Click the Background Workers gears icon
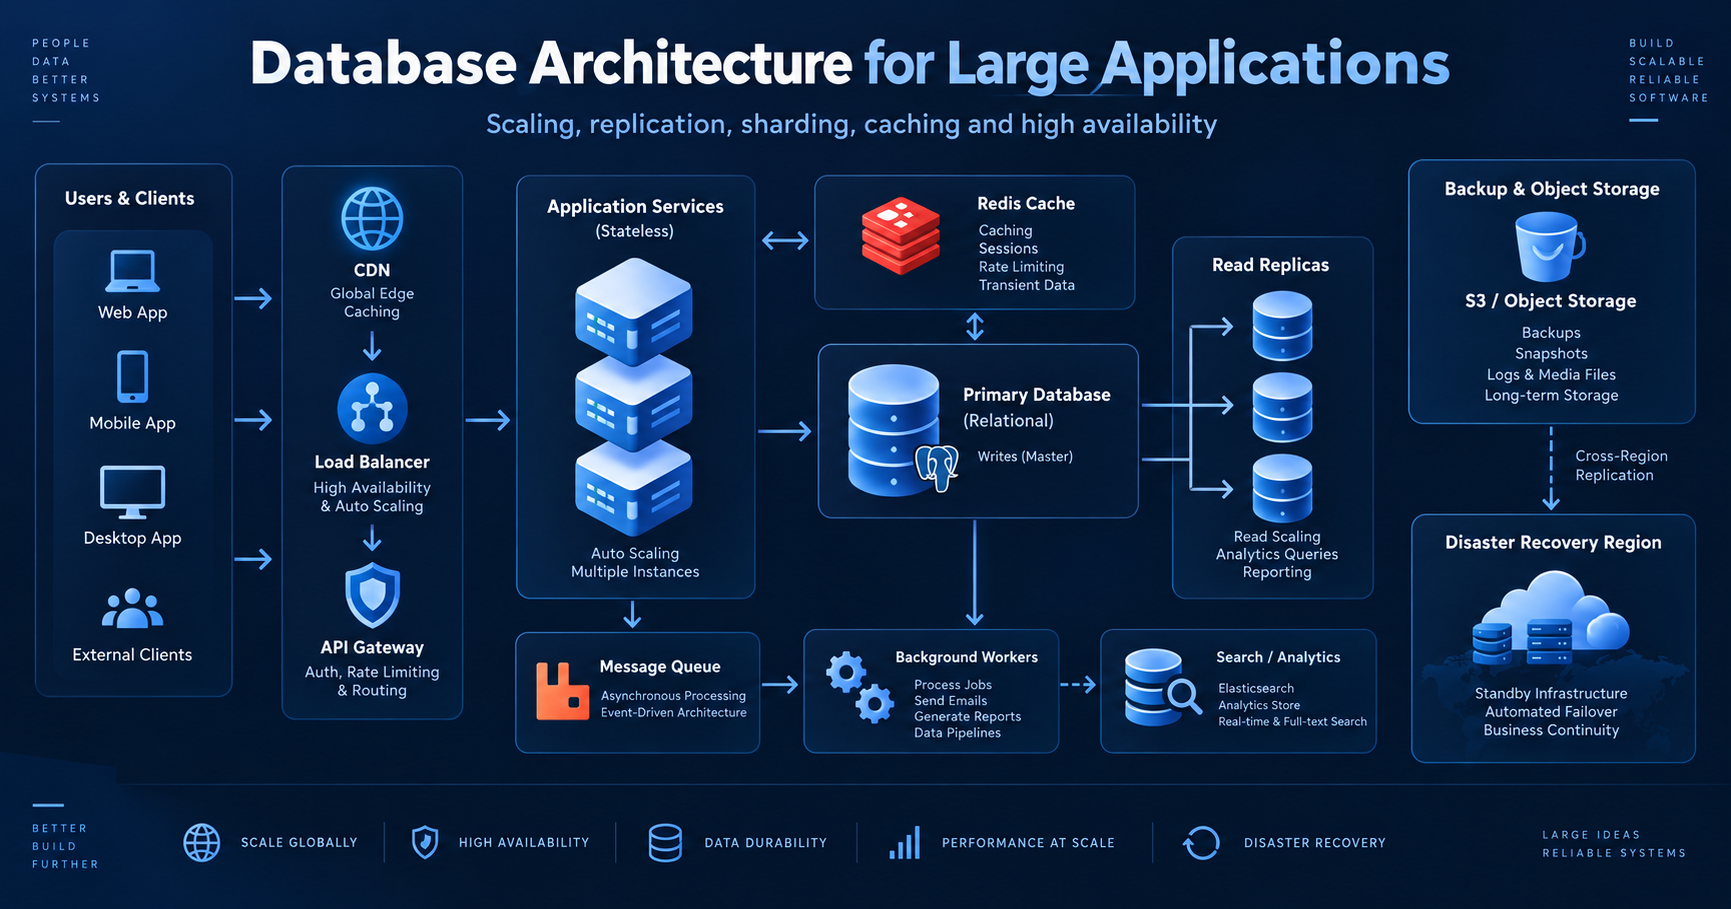 coord(860,687)
